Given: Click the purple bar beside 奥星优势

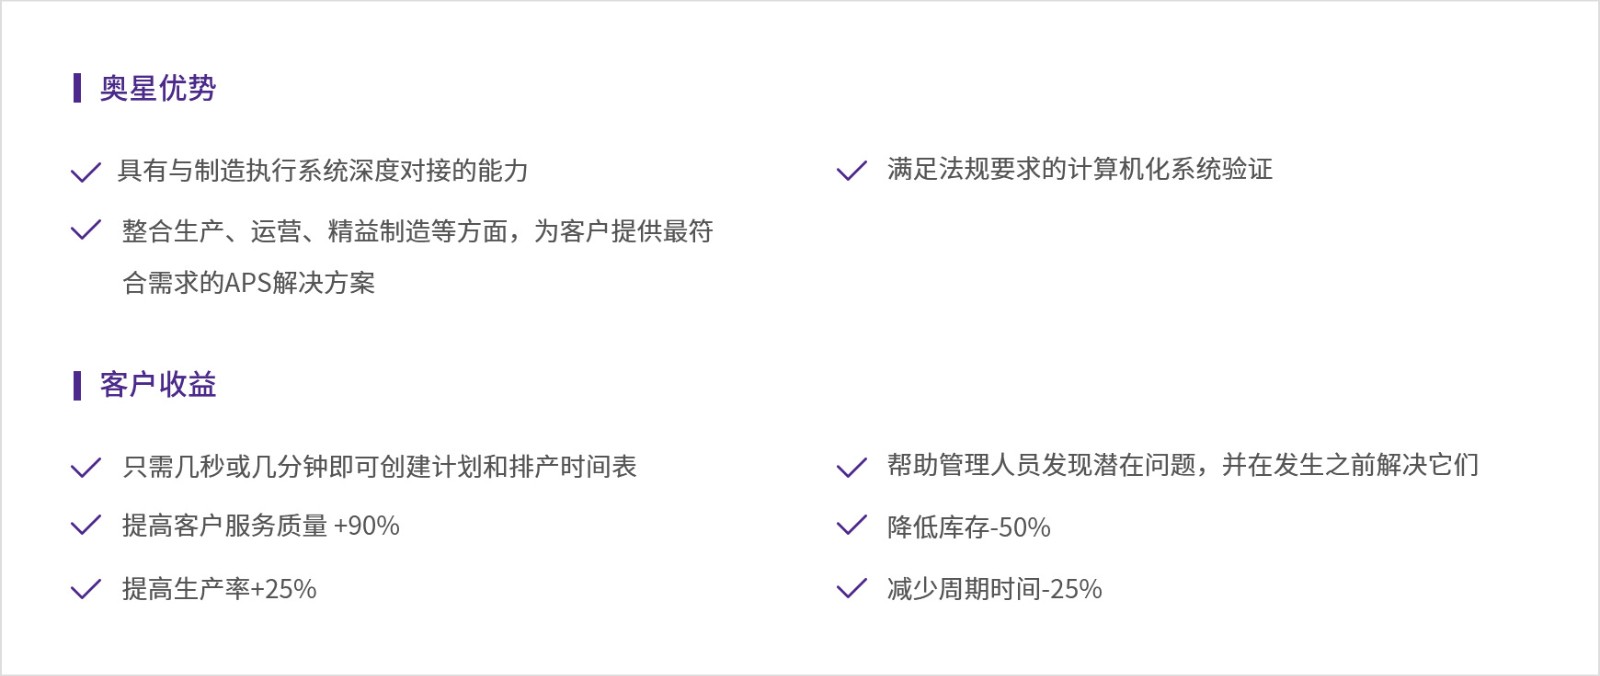Looking at the screenshot, I should 77,88.
